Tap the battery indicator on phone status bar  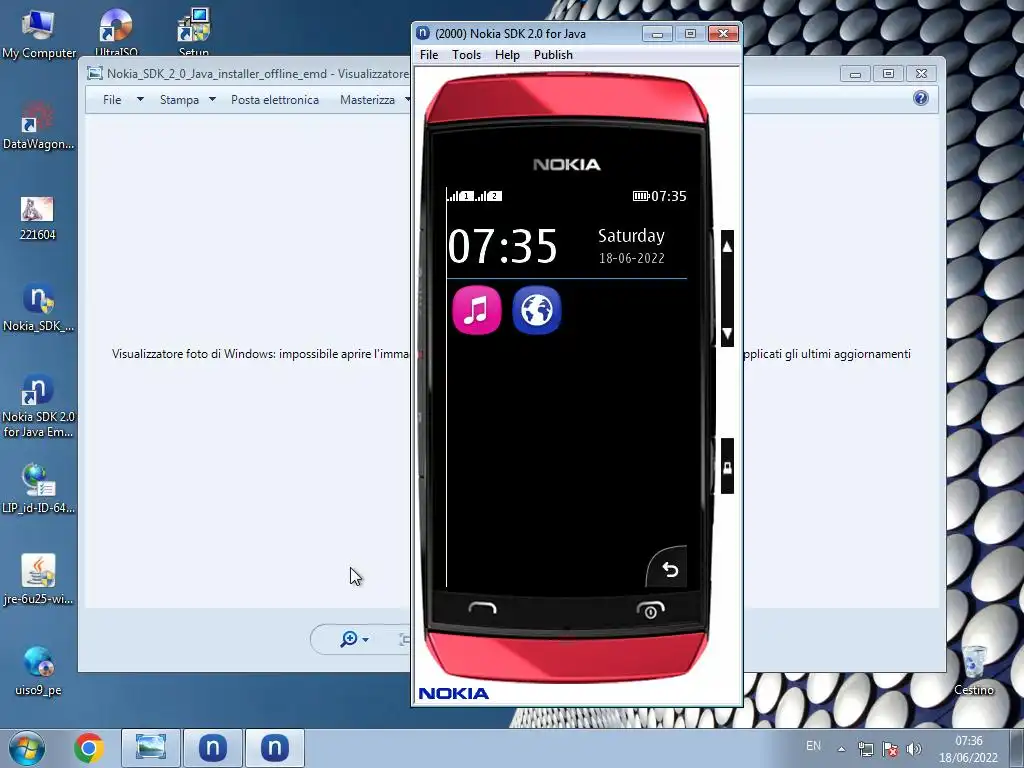(641, 196)
